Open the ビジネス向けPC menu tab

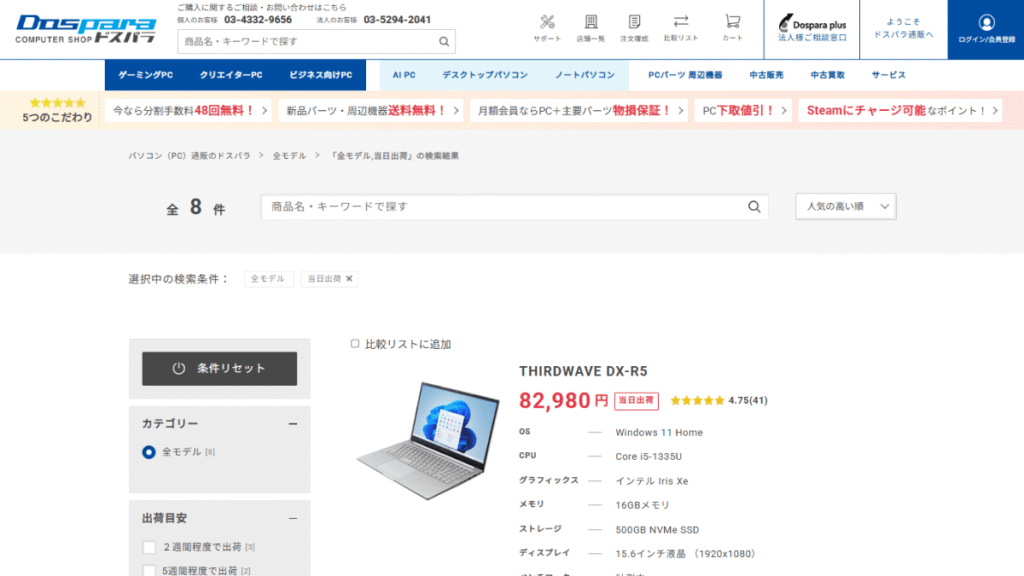321,75
